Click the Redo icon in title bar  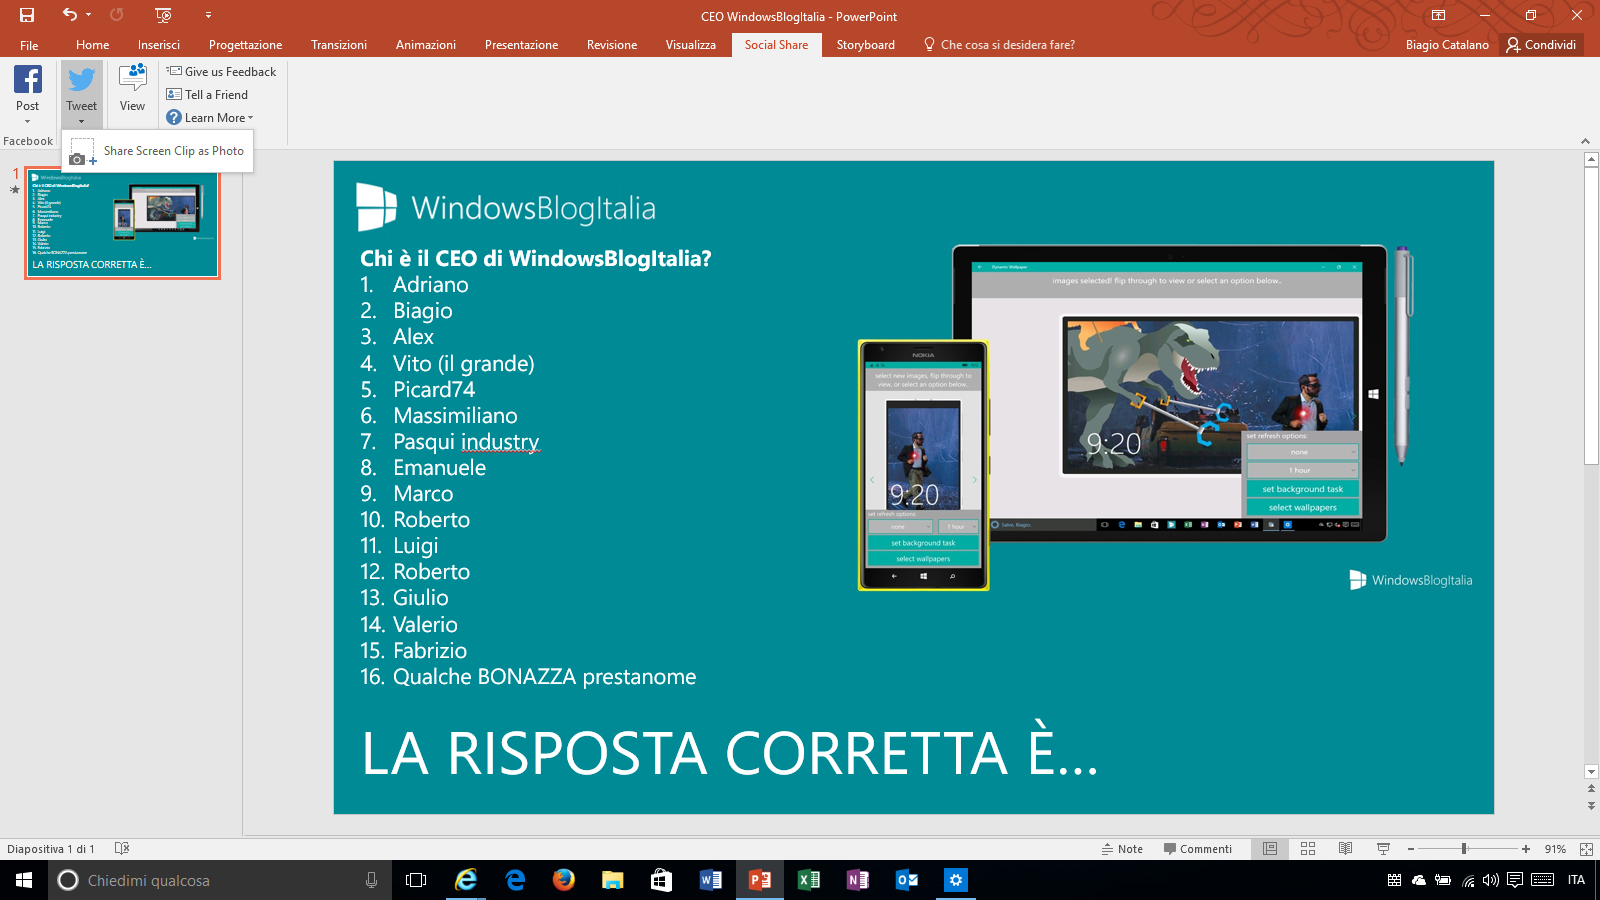tap(117, 15)
